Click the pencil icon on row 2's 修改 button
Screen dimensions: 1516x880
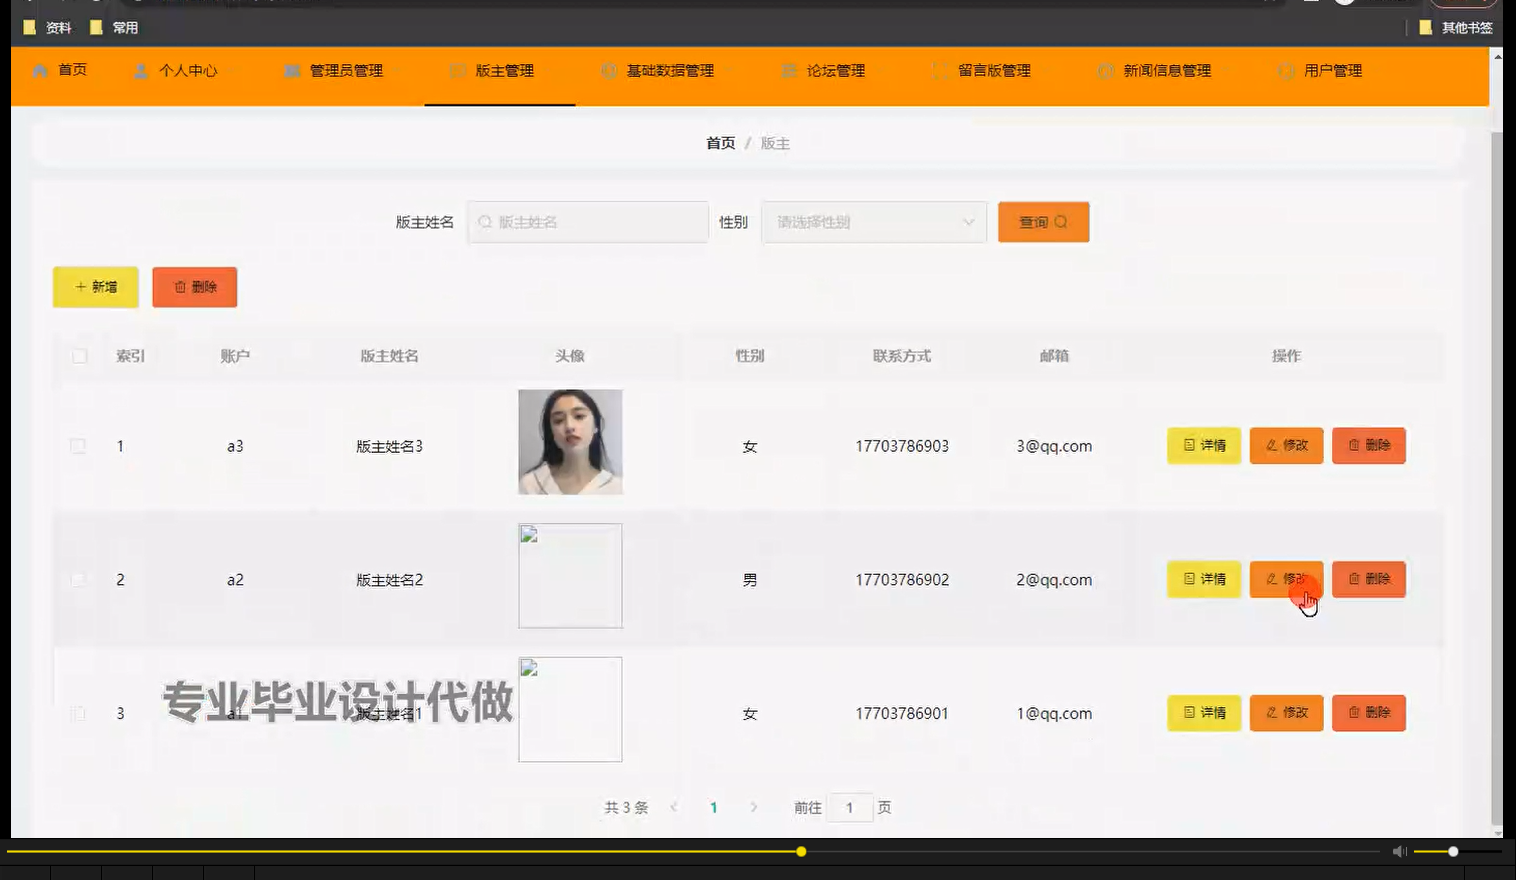click(x=1271, y=579)
